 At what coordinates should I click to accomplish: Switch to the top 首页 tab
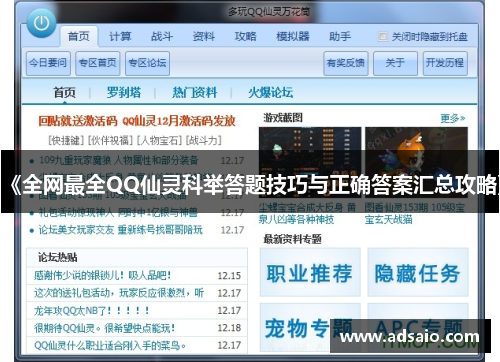79,36
